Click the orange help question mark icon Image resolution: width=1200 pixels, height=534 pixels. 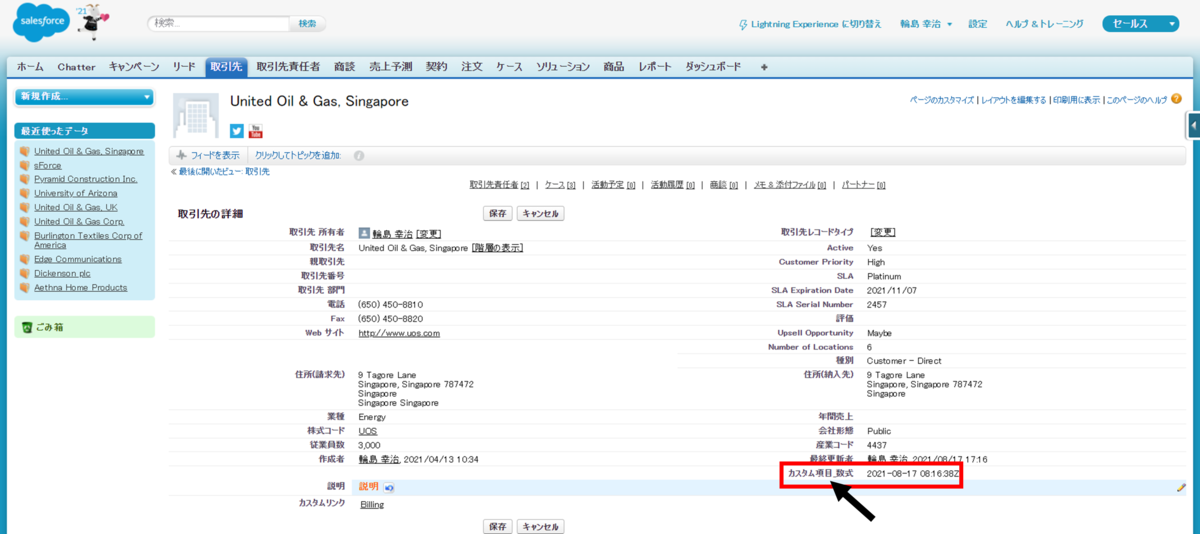pos(1177,99)
